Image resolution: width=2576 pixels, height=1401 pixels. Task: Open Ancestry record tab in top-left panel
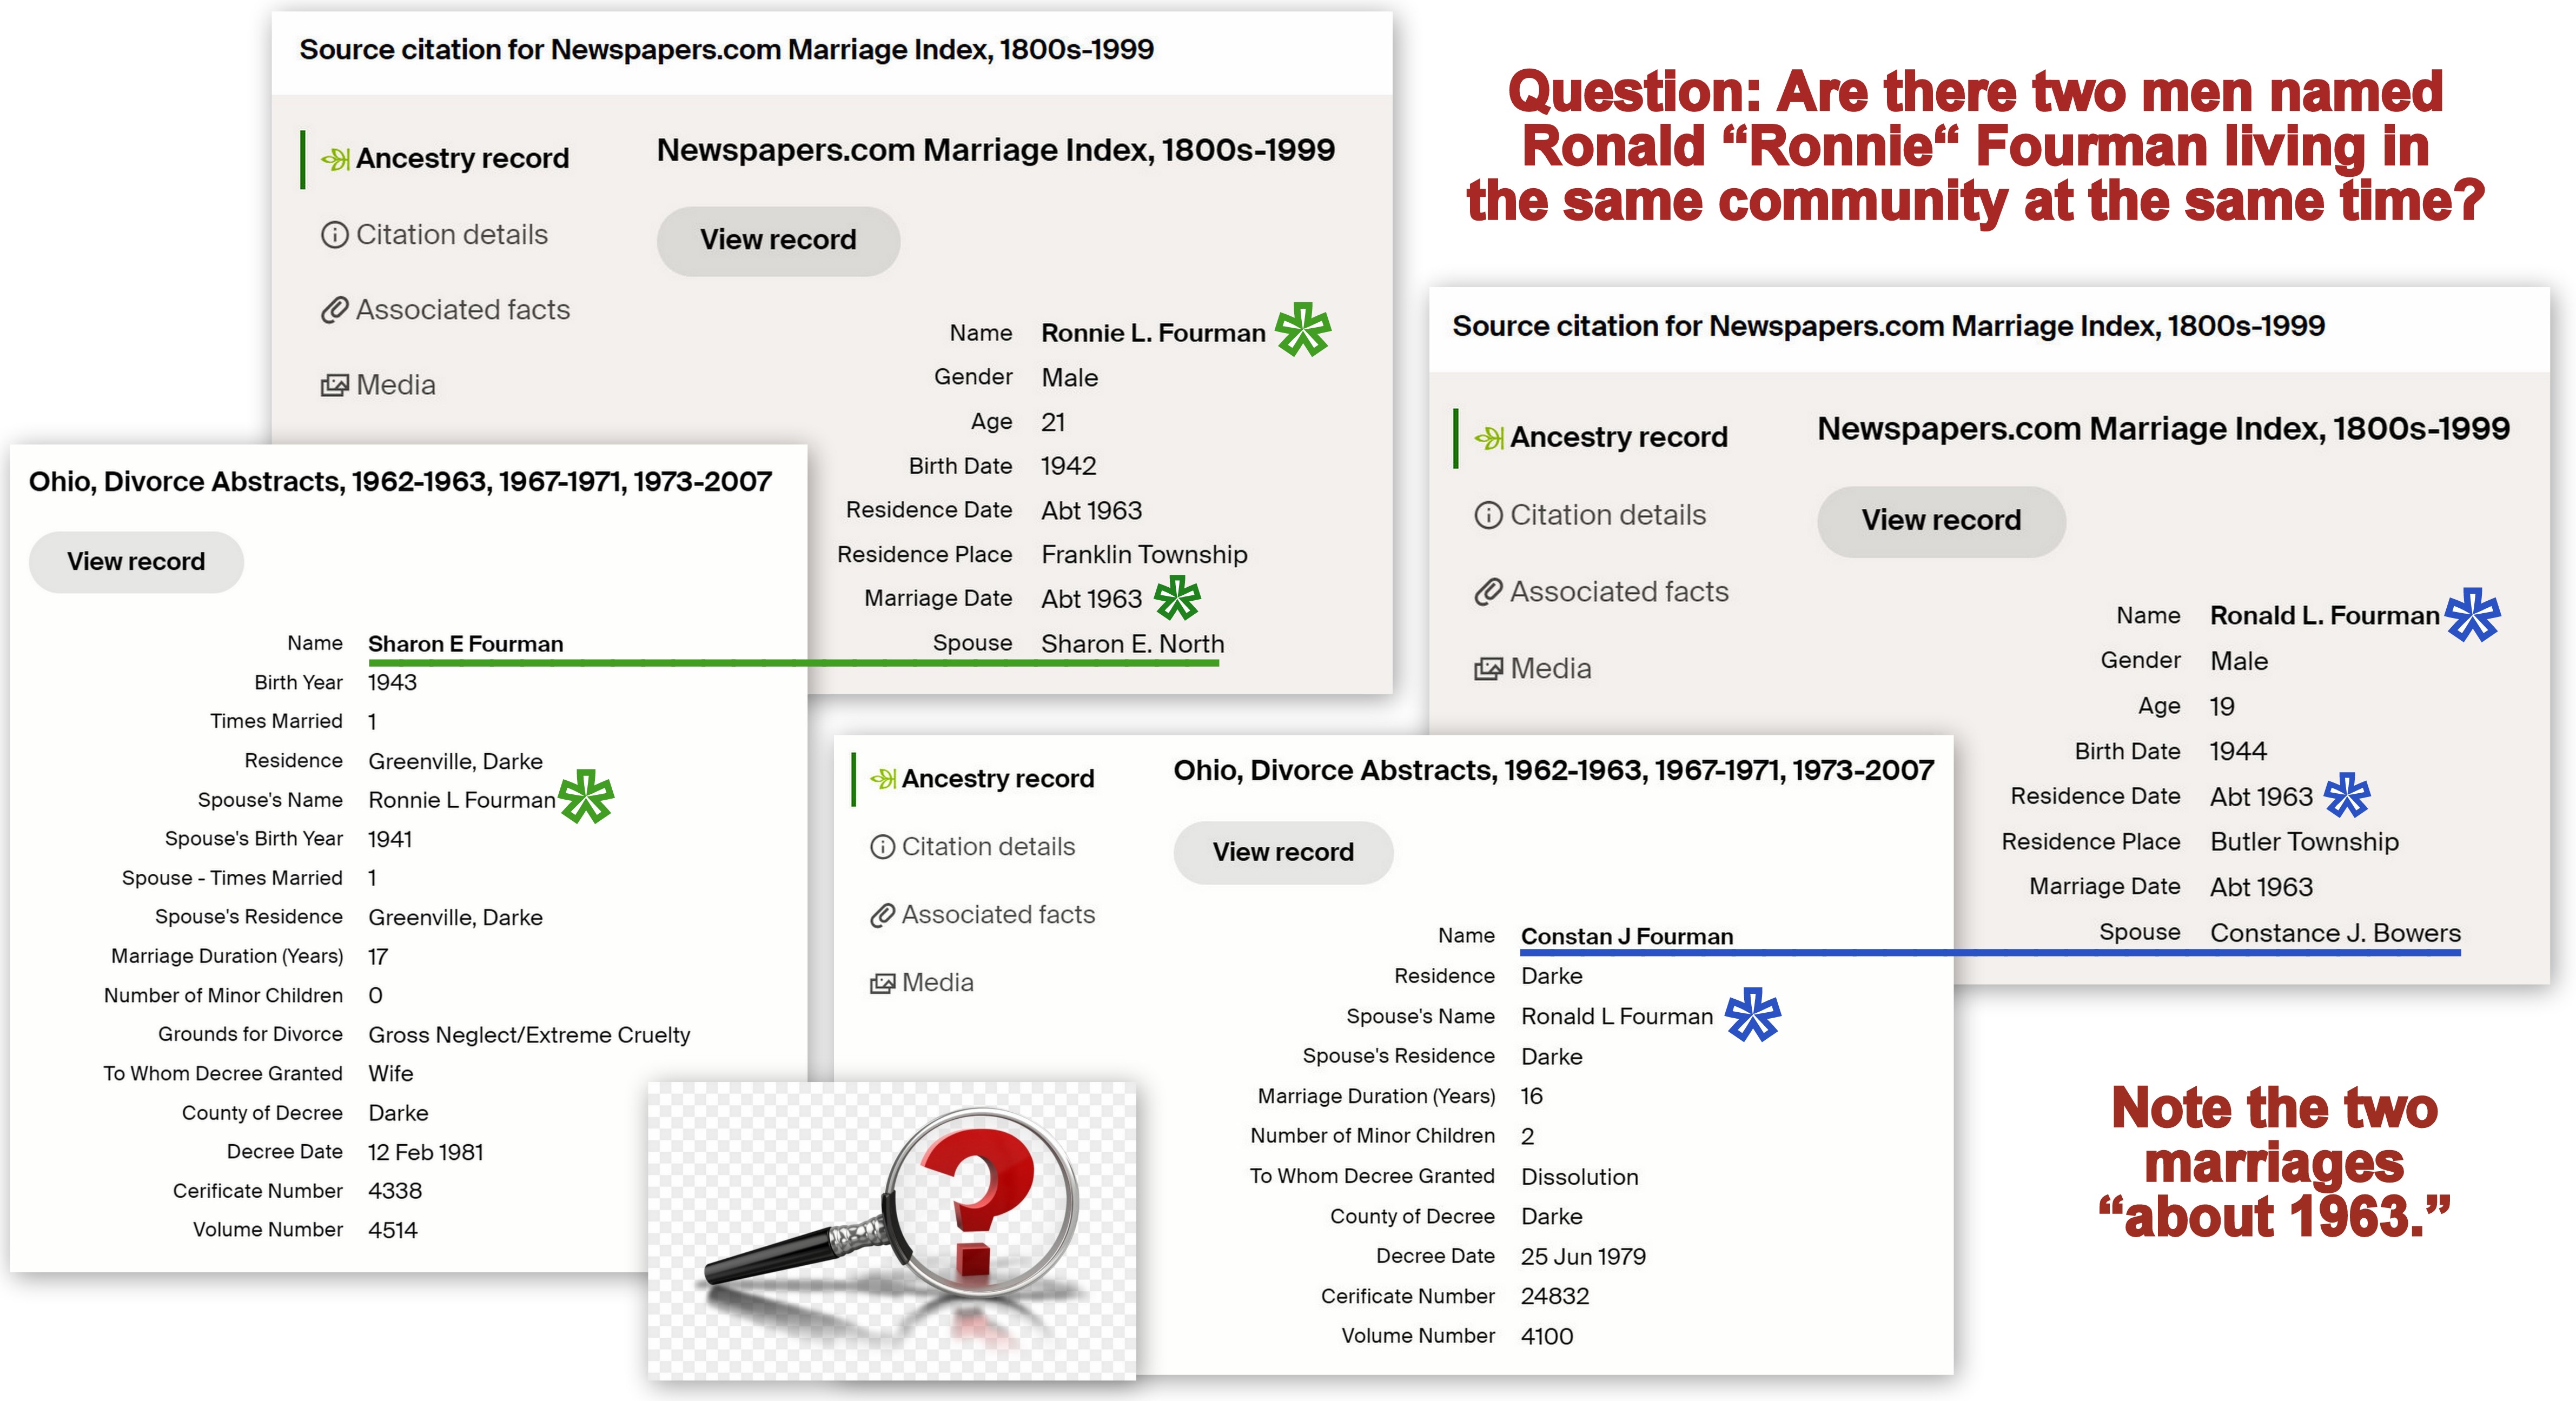click(x=462, y=158)
